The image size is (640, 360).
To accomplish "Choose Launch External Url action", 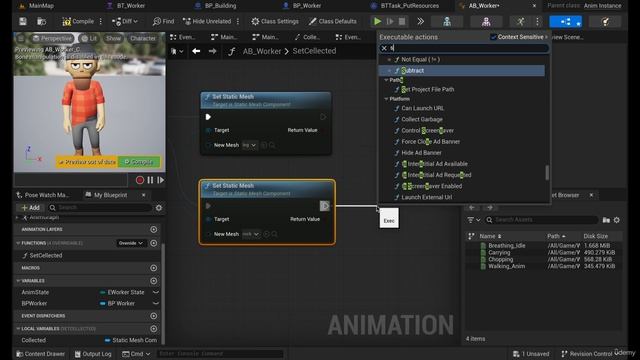I will 427,197.
